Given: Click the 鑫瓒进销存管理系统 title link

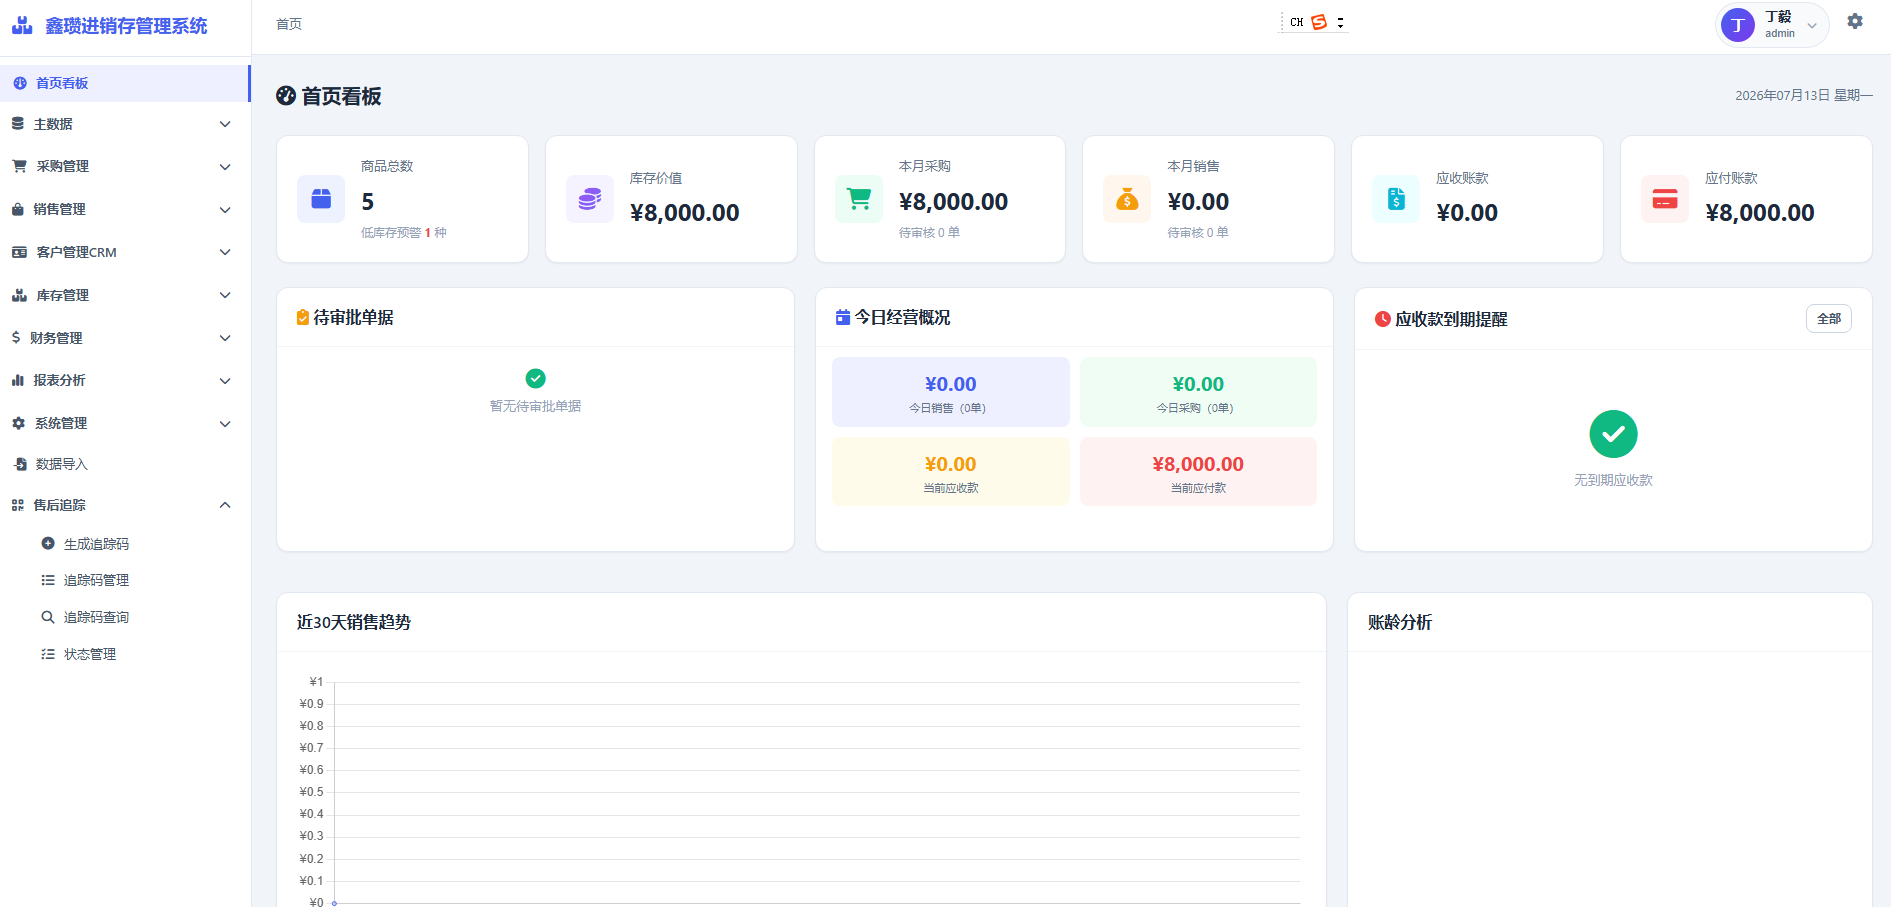Looking at the screenshot, I should click(x=126, y=26).
